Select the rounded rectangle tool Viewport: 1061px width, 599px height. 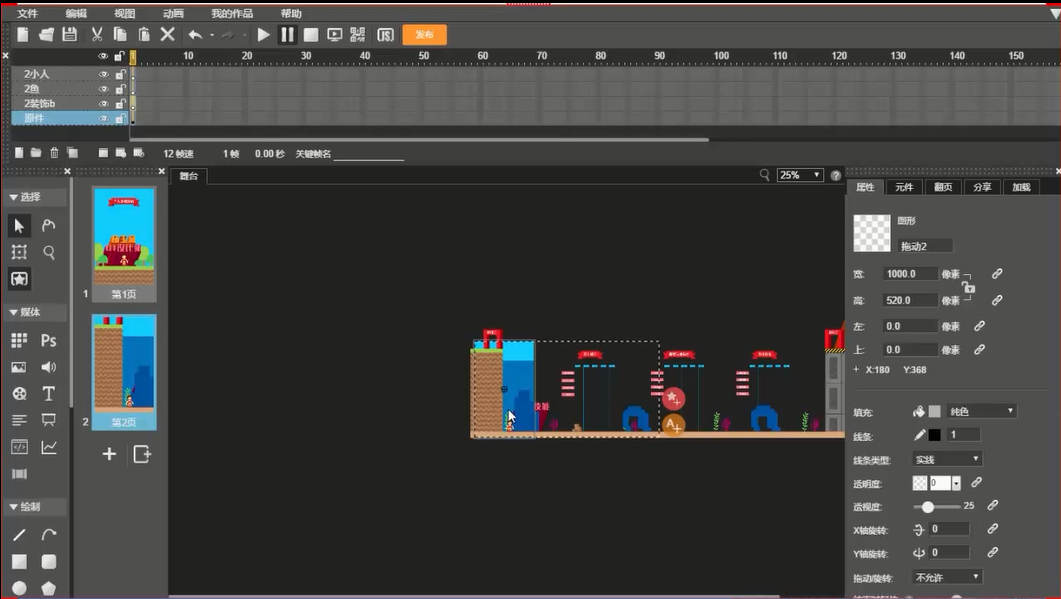(x=49, y=562)
